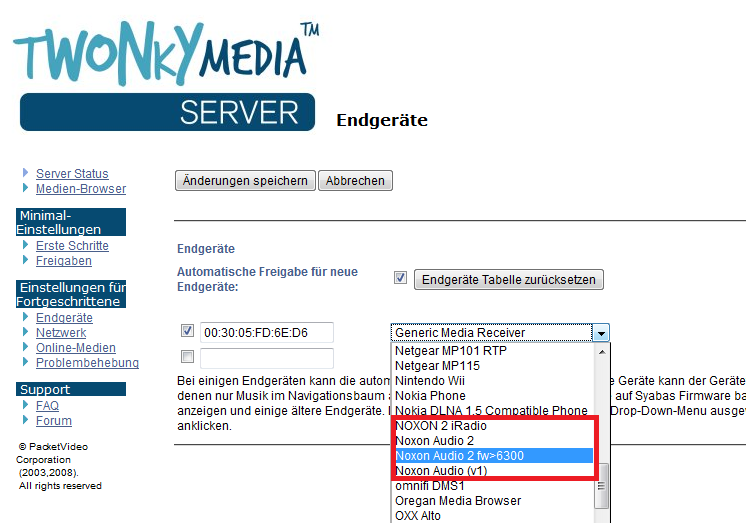Click the MAC address field 00:30:05:FD:6E:D6
Screen dimensions: 746x523
[x=267, y=333]
